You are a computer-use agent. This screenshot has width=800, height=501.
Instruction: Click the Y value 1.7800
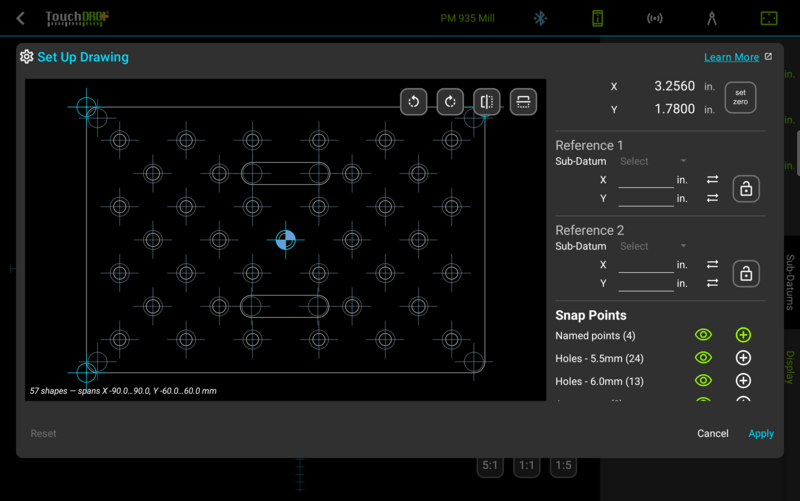(x=674, y=109)
